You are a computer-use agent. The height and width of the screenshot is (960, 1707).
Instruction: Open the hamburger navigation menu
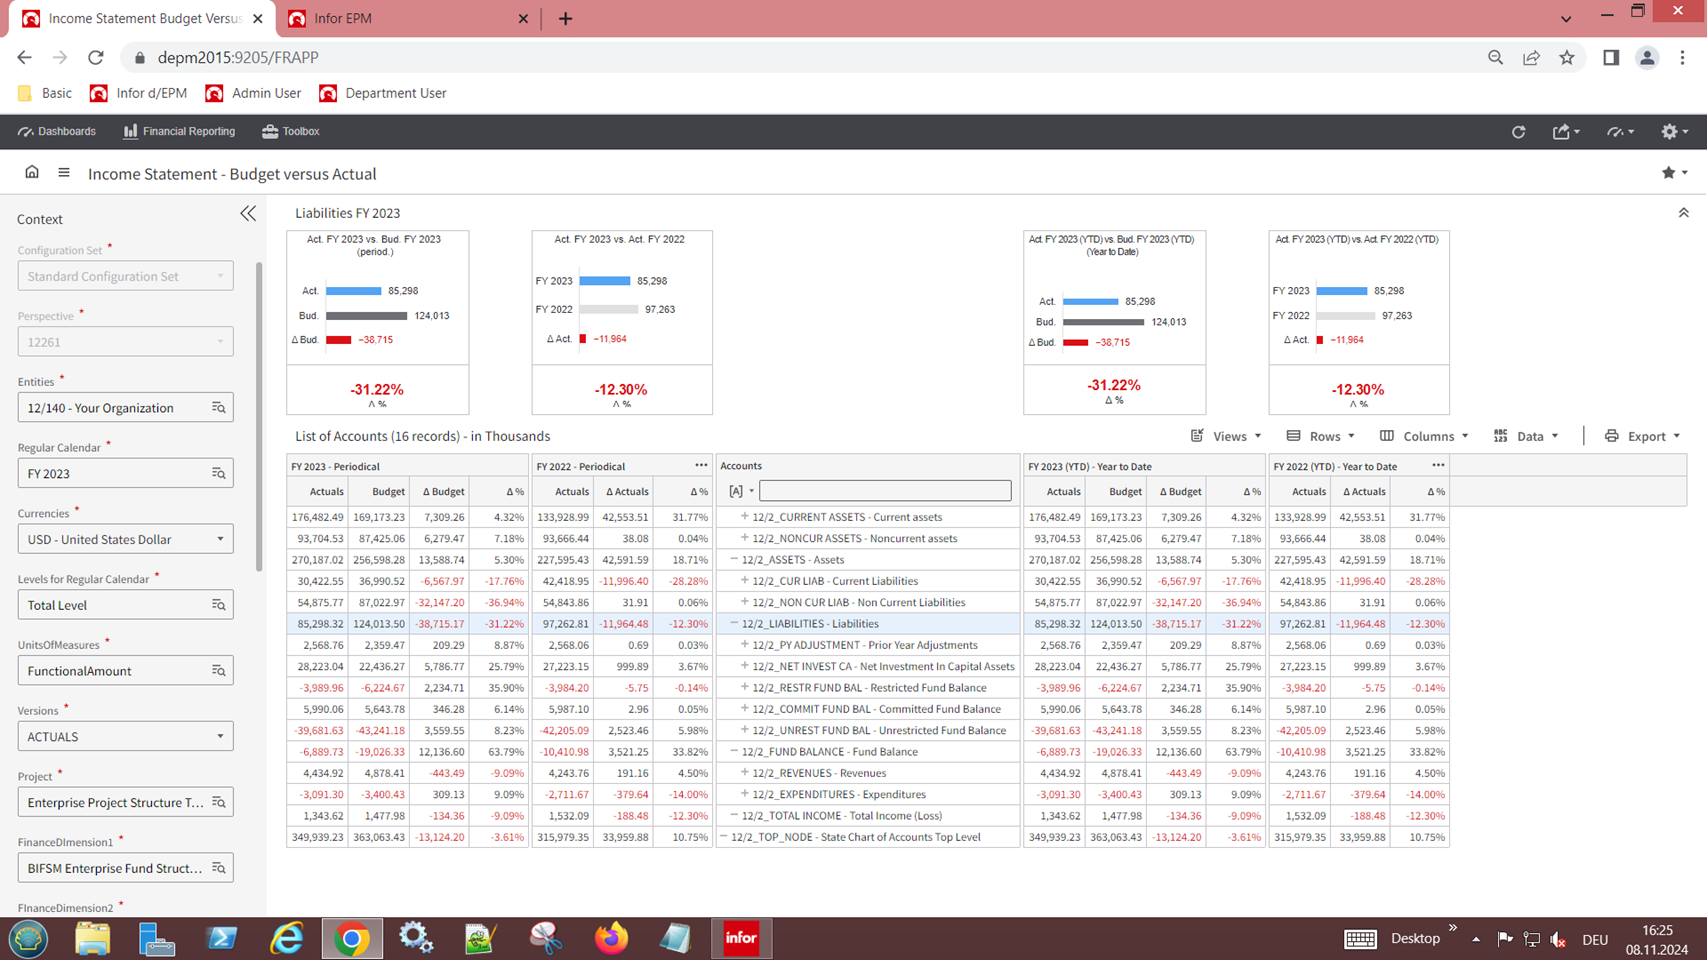[x=64, y=173]
